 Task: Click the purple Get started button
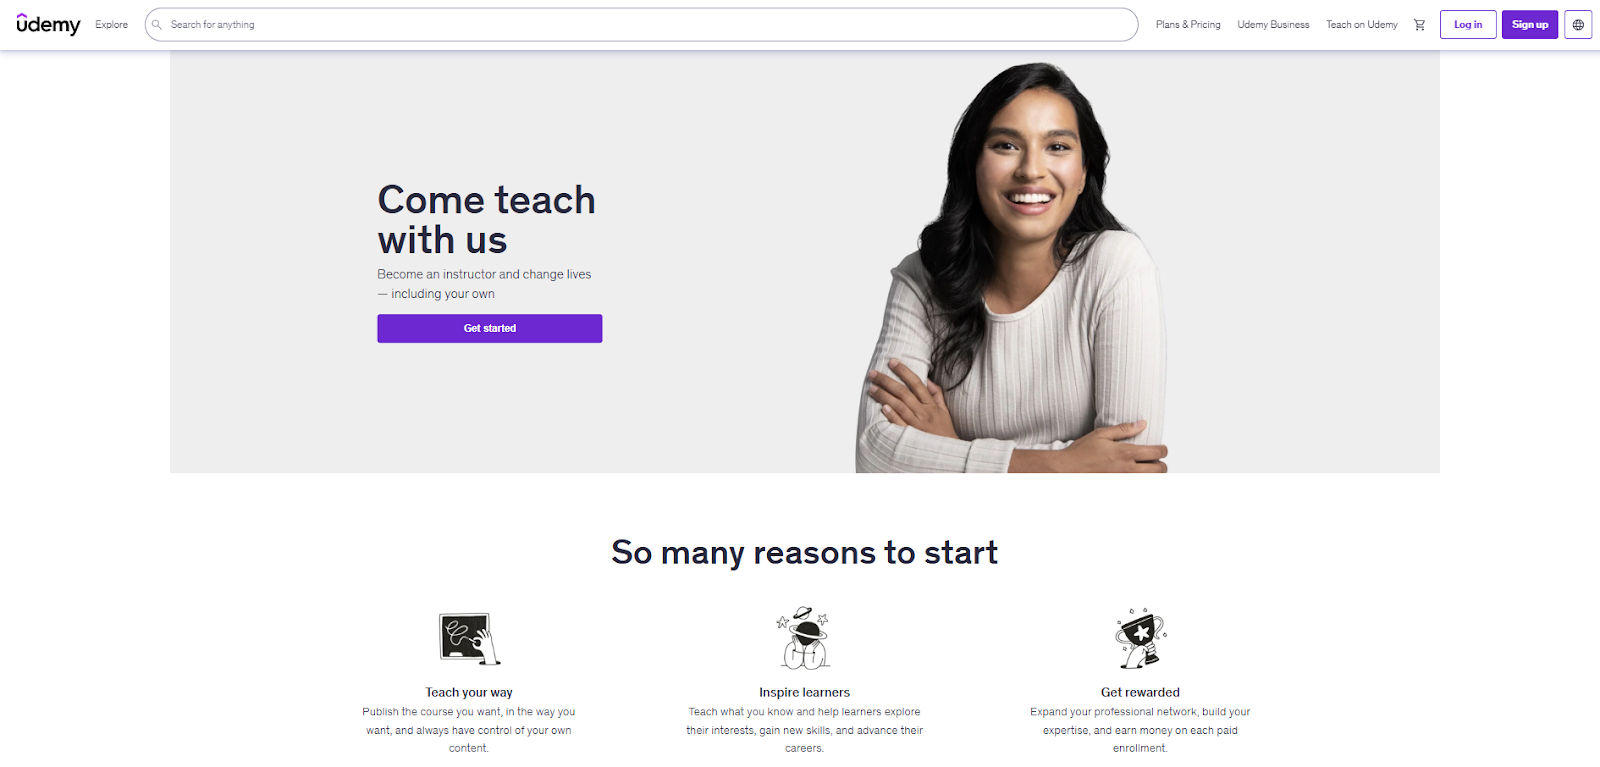coord(490,328)
